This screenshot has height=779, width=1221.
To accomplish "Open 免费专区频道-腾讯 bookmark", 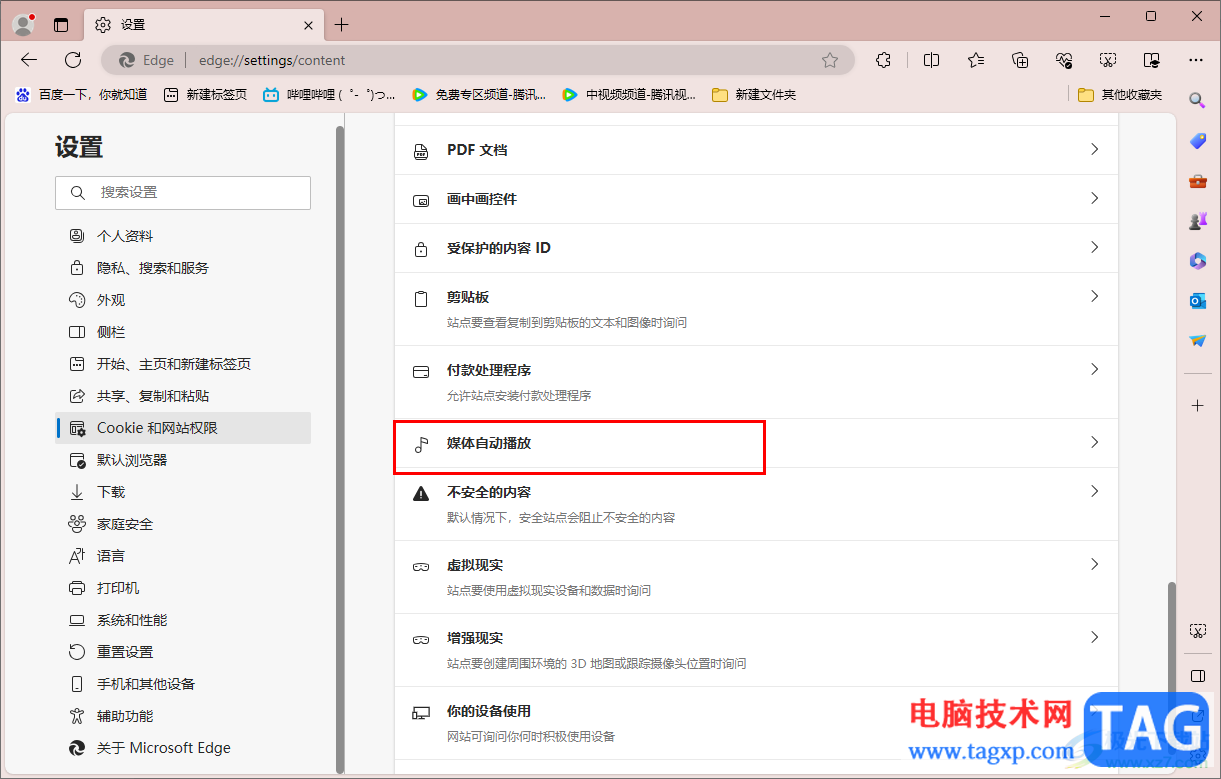I will (x=479, y=95).
